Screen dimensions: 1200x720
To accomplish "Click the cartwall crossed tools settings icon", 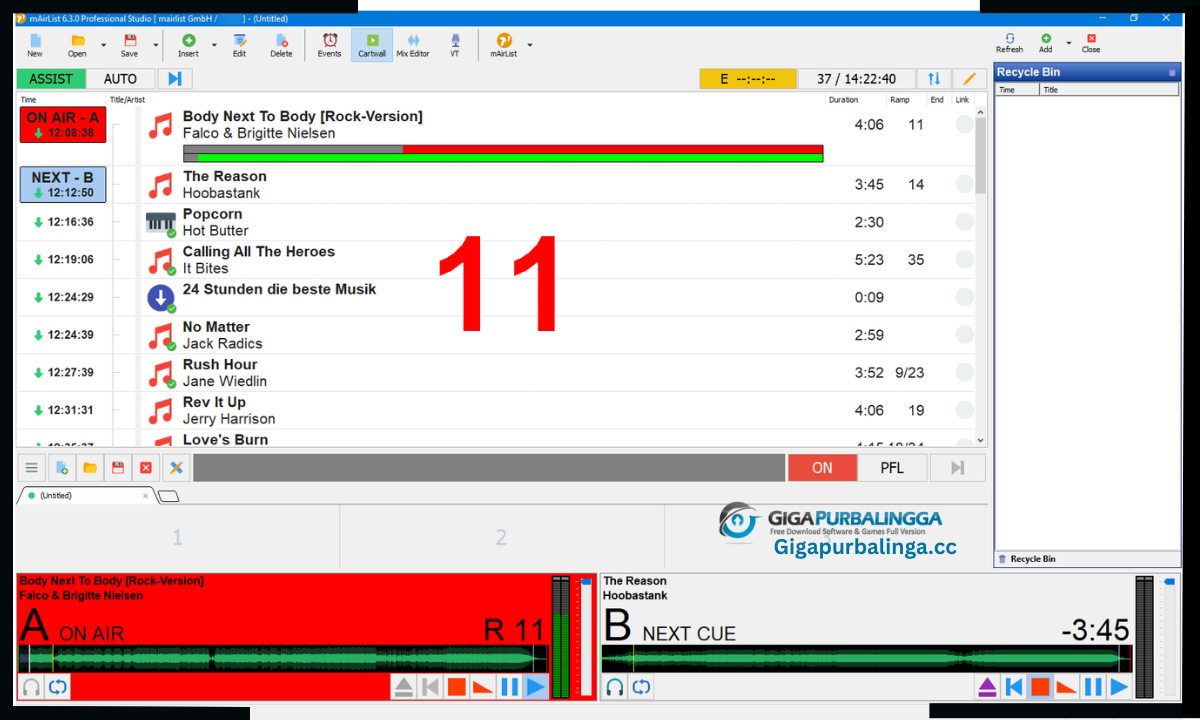I will click(175, 467).
